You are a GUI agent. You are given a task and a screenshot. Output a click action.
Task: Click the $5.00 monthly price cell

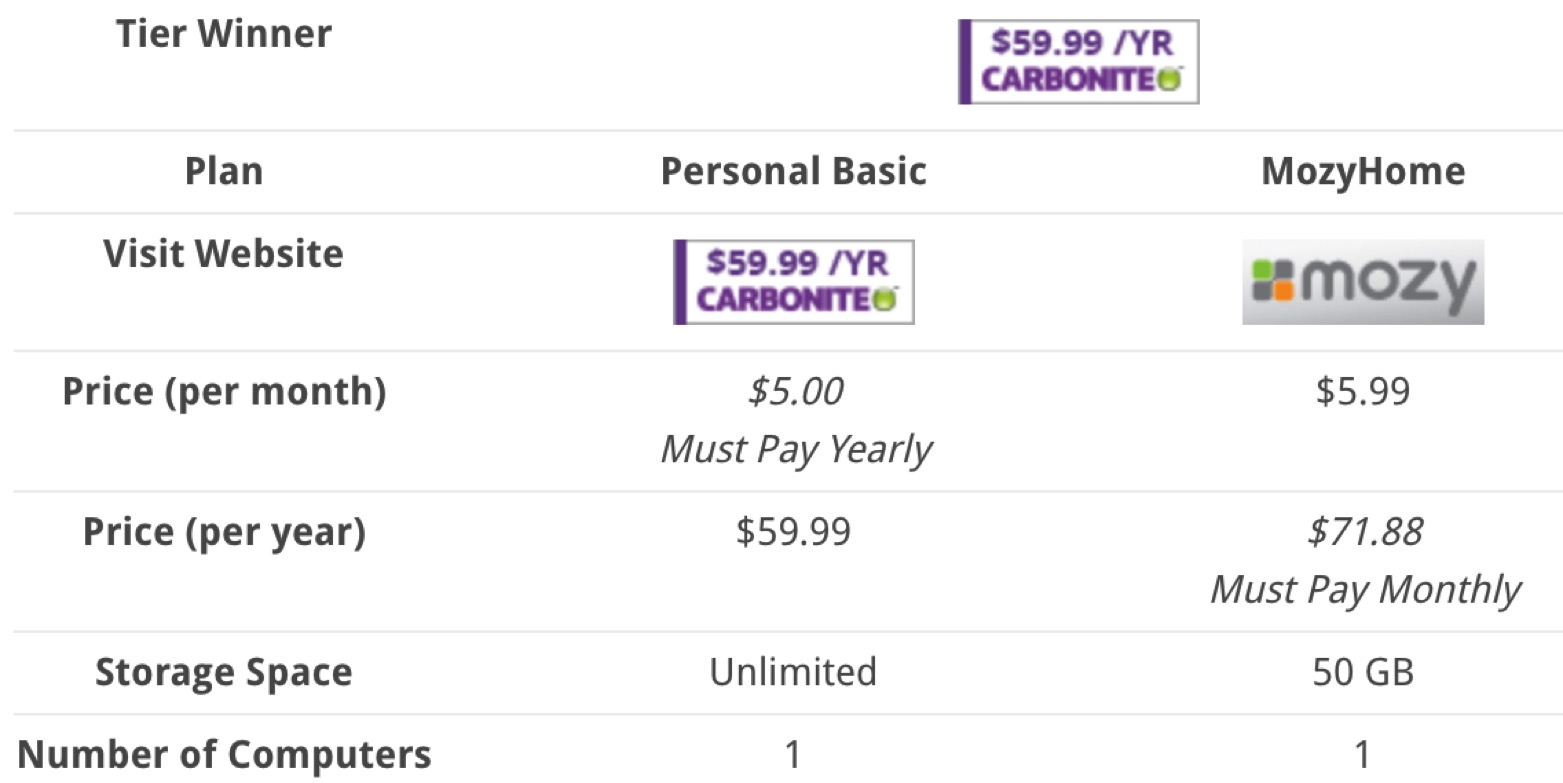[796, 391]
